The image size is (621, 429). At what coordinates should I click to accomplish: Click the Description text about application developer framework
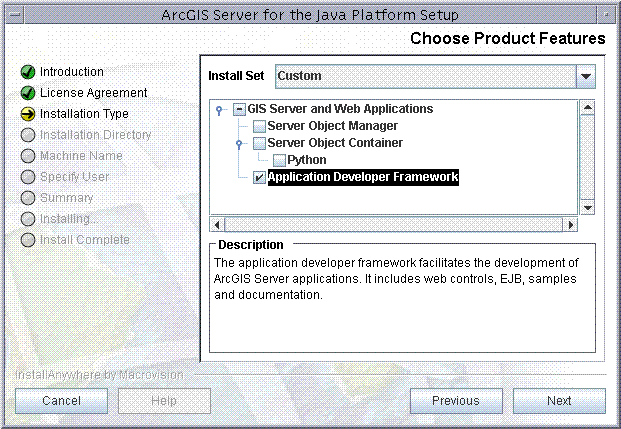pyautogui.click(x=396, y=279)
